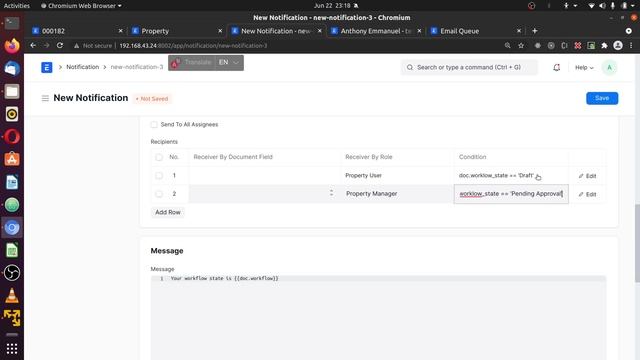Go to the app home logo
Image resolution: width=640 pixels, height=360 pixels.
[x=47, y=67]
